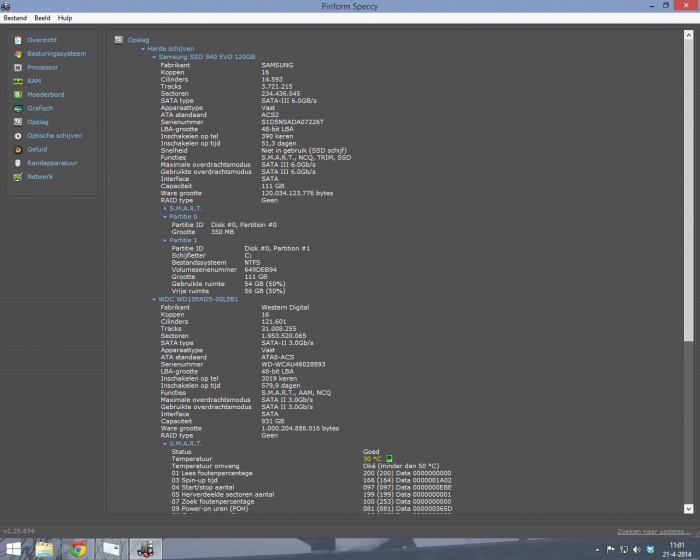Launch Google Chrome from the taskbar
This screenshot has width=700, height=560.
coord(78,549)
